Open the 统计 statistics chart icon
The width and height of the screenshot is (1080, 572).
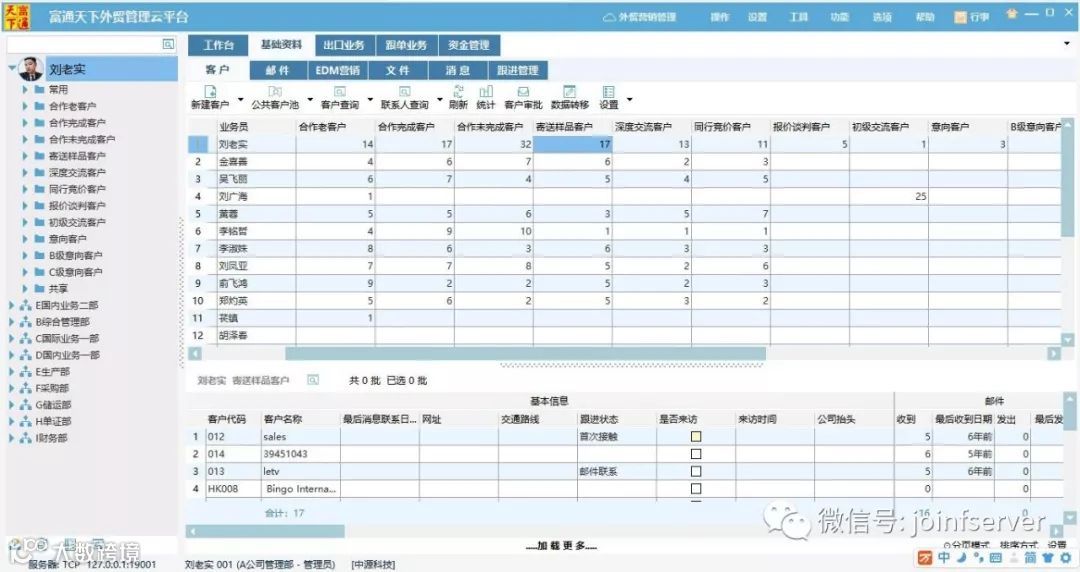click(486, 91)
